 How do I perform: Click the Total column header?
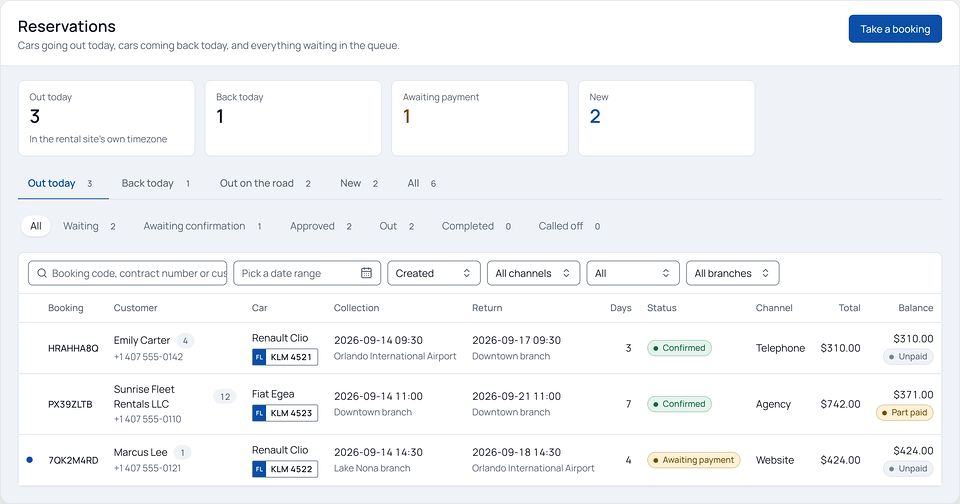pos(849,308)
